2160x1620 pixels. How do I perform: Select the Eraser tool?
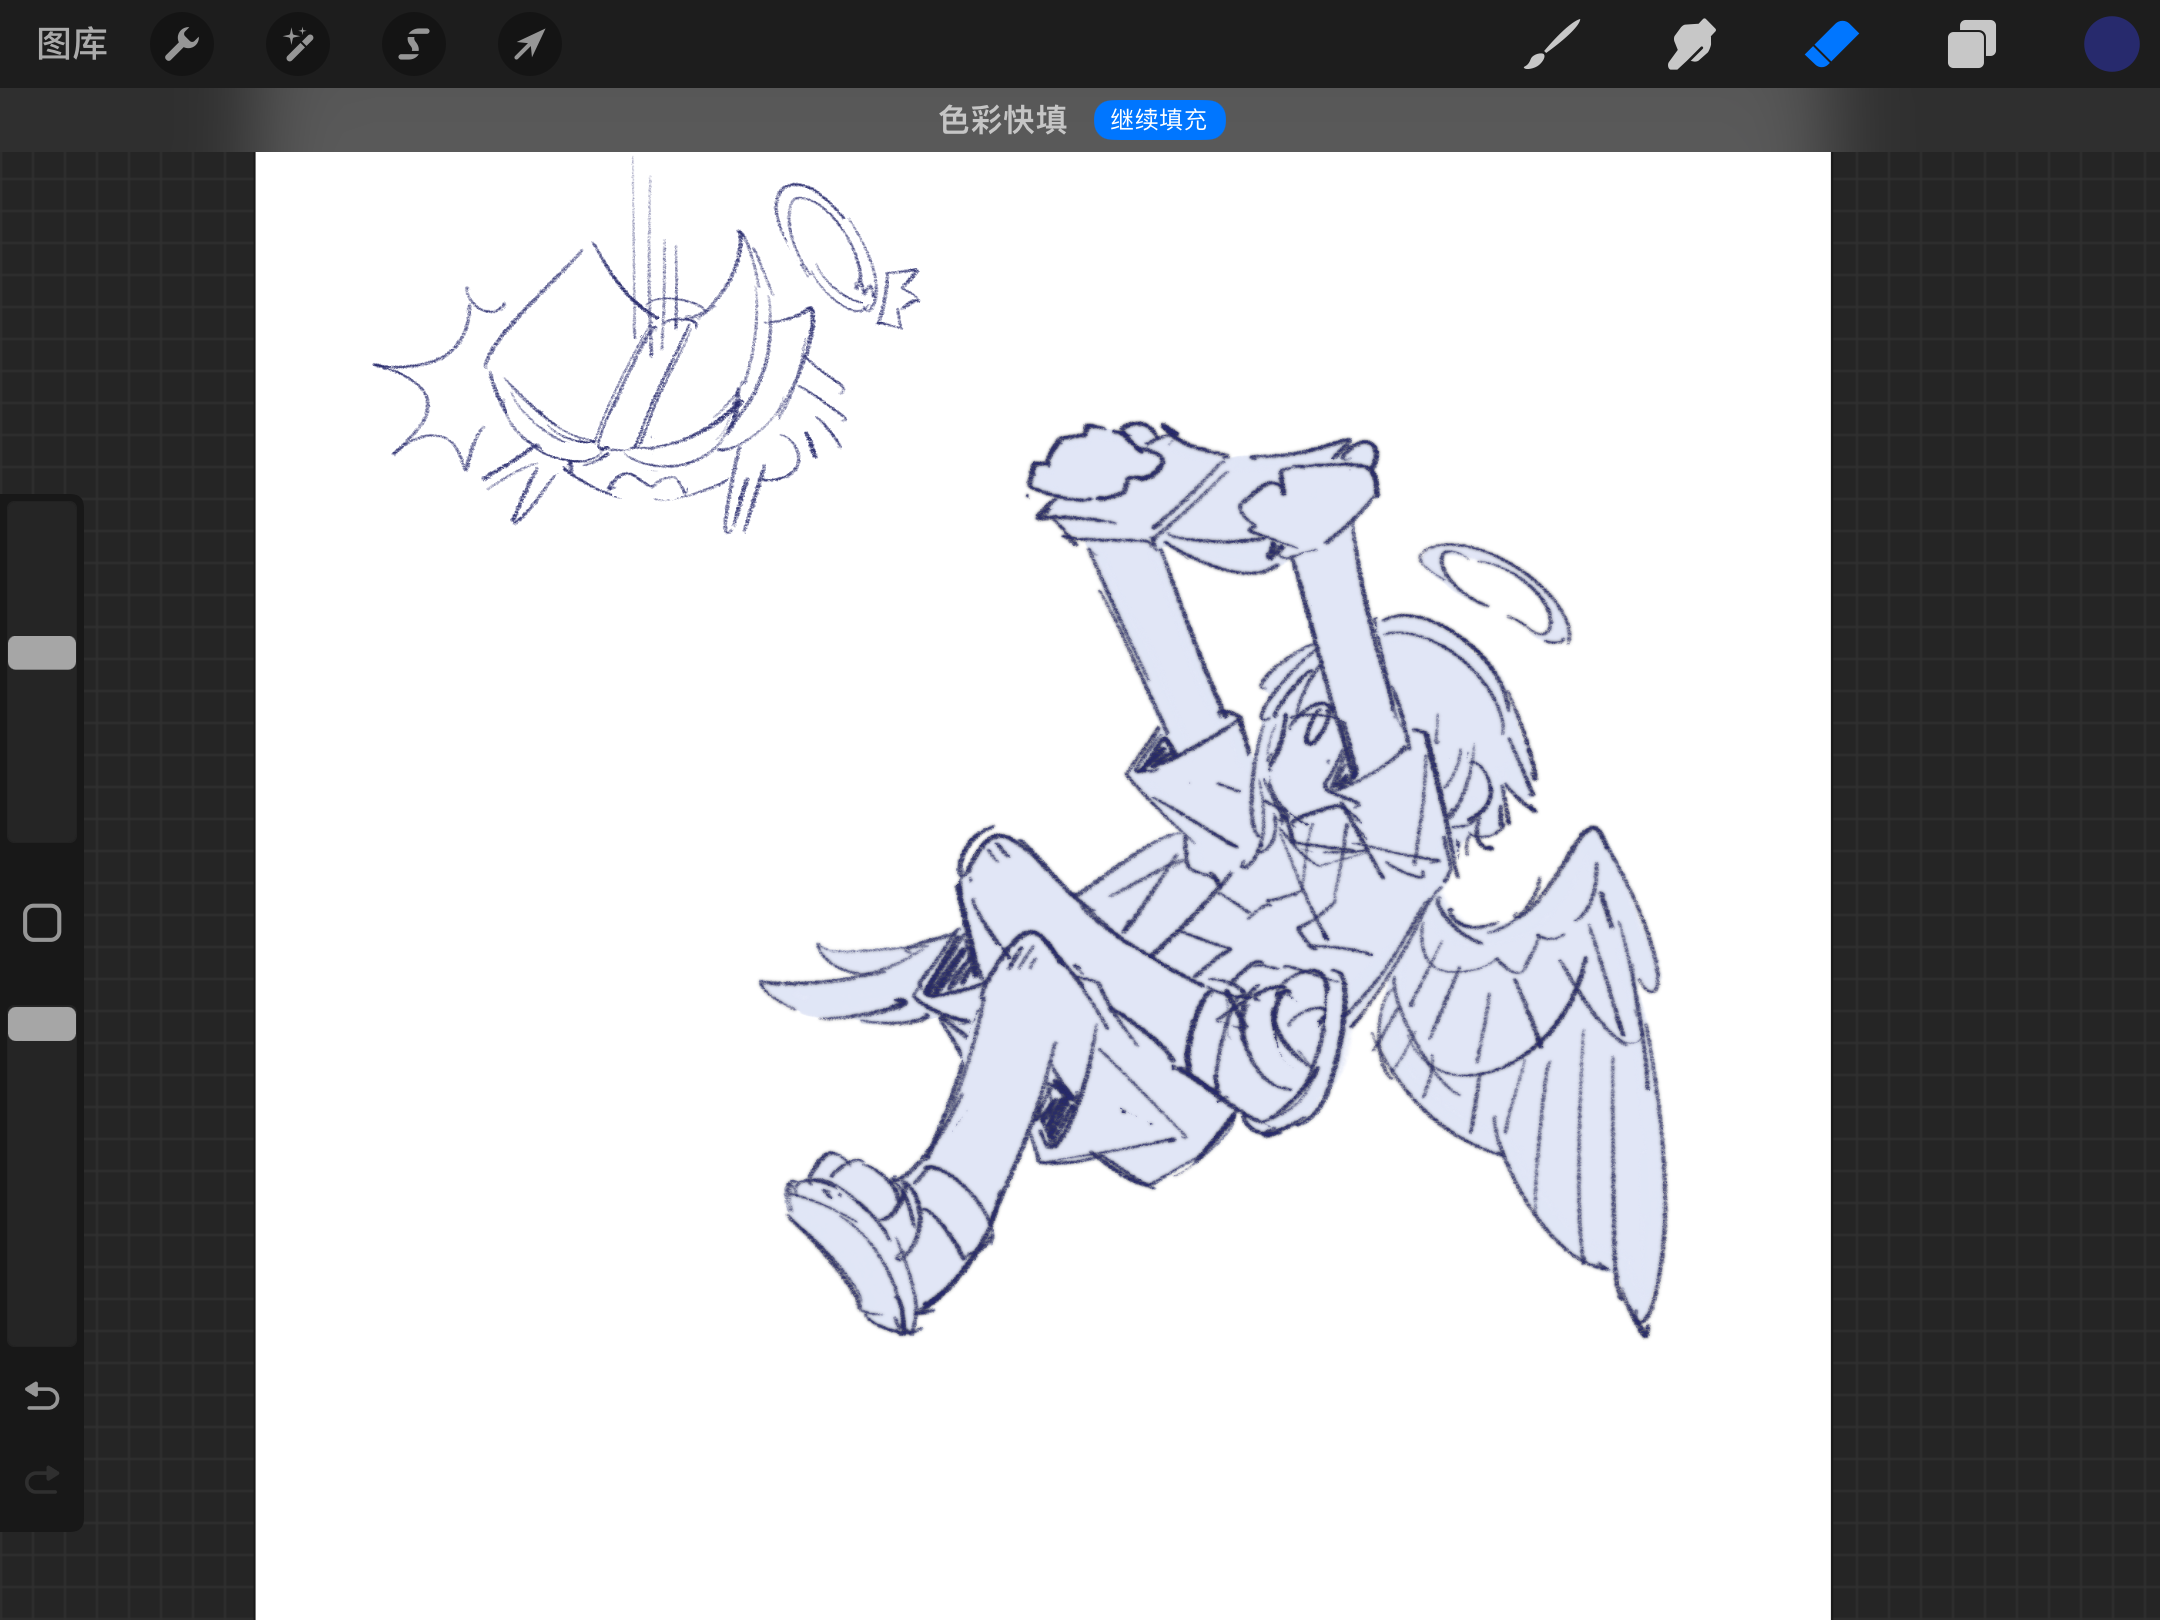click(x=1831, y=44)
